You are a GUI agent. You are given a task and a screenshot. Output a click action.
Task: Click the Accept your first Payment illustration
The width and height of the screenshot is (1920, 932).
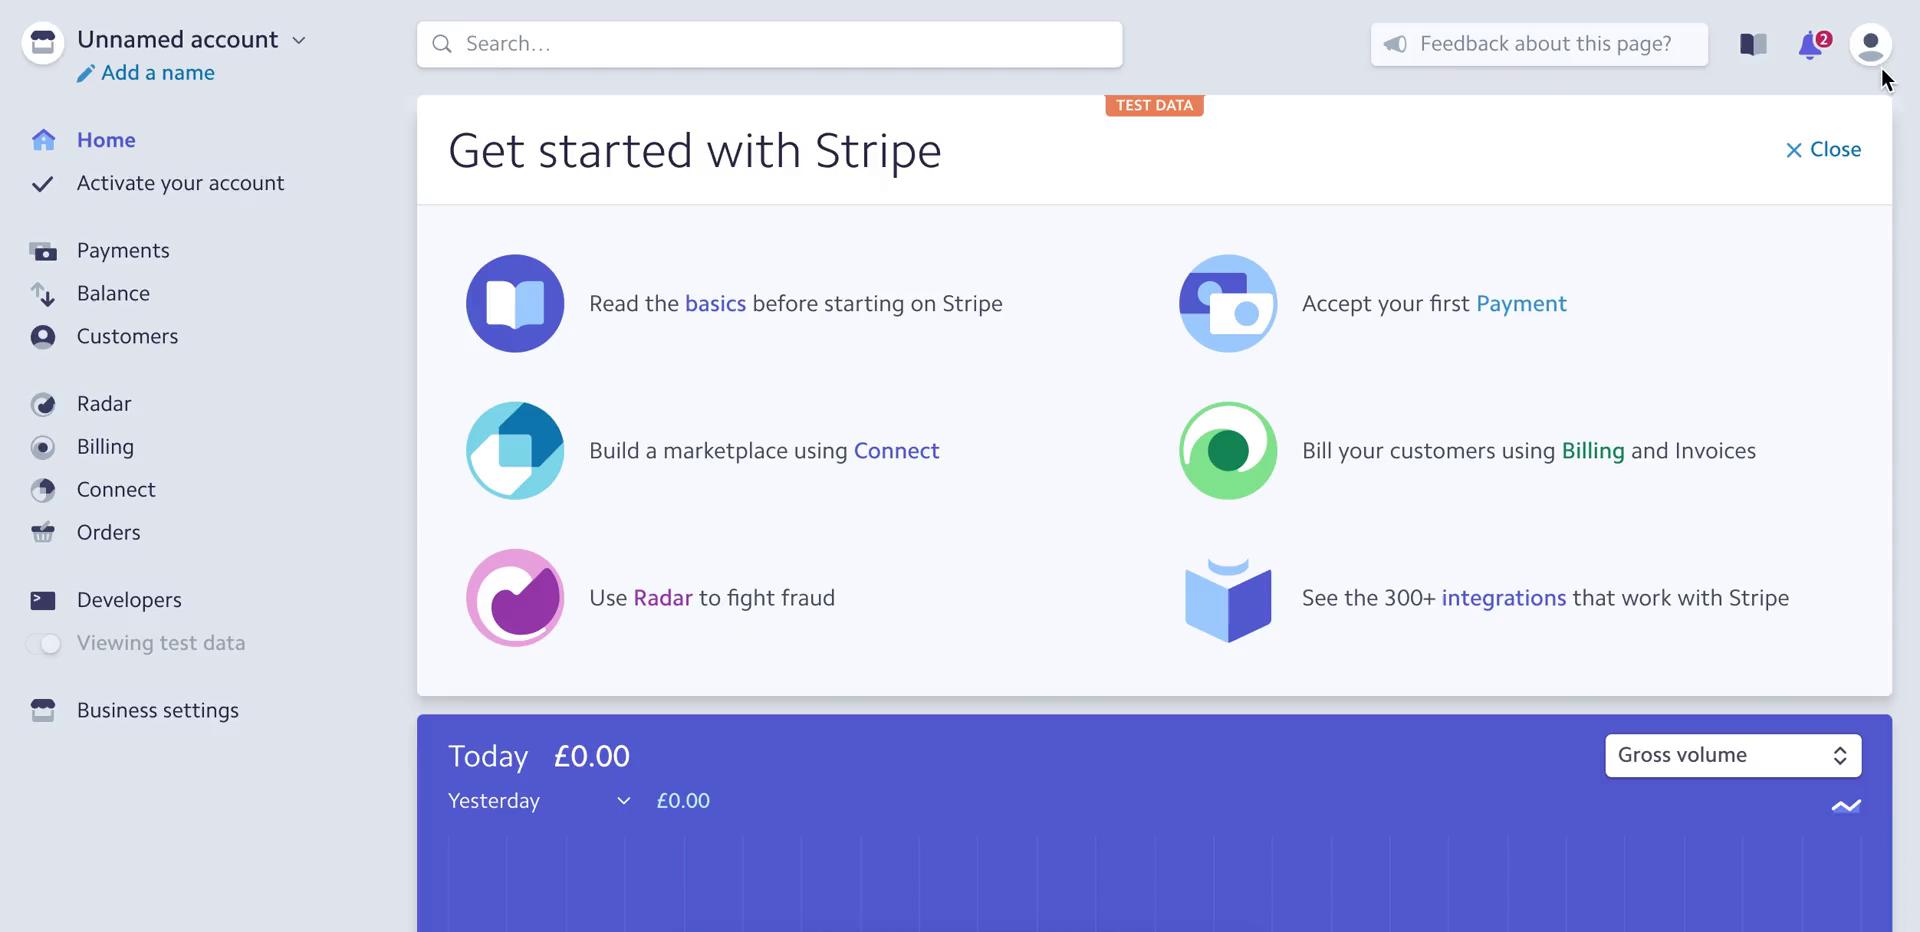pyautogui.click(x=1228, y=304)
